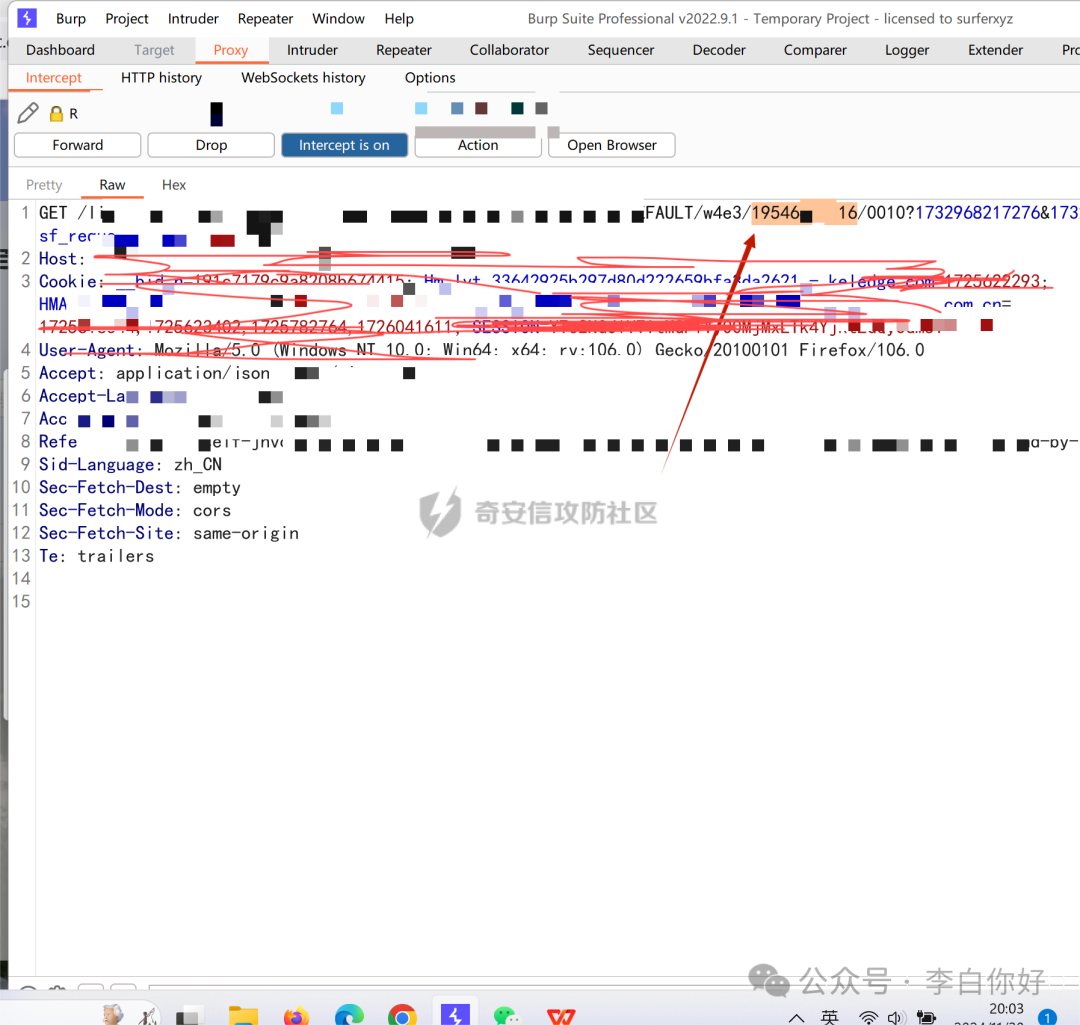Click the battery tray icon
The height and width of the screenshot is (1025, 1080).
click(926, 1018)
